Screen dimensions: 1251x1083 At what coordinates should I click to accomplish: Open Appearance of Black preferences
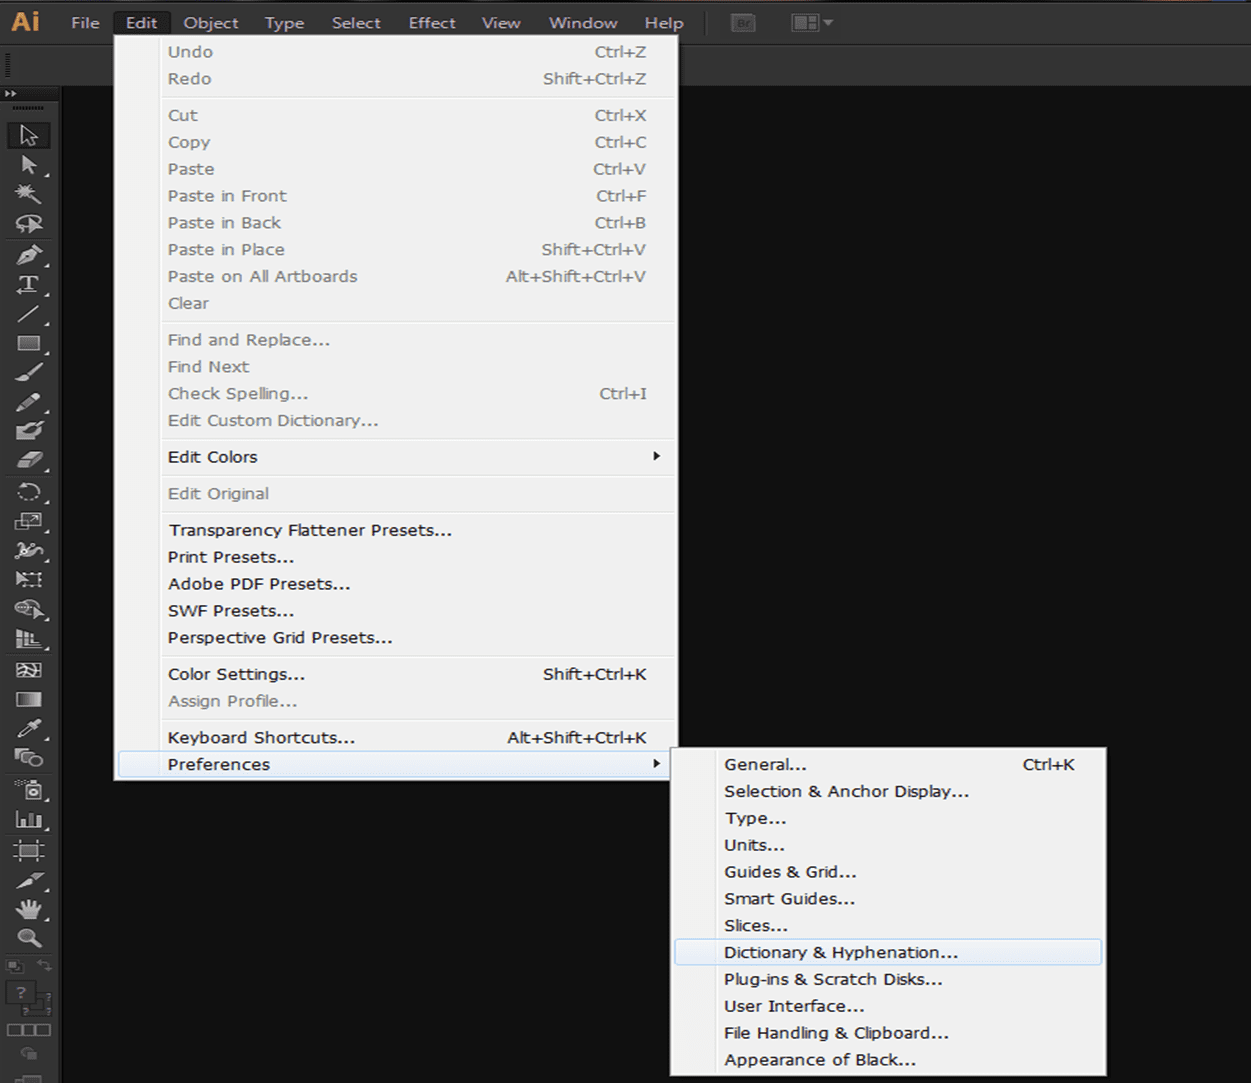[x=888, y=1060]
